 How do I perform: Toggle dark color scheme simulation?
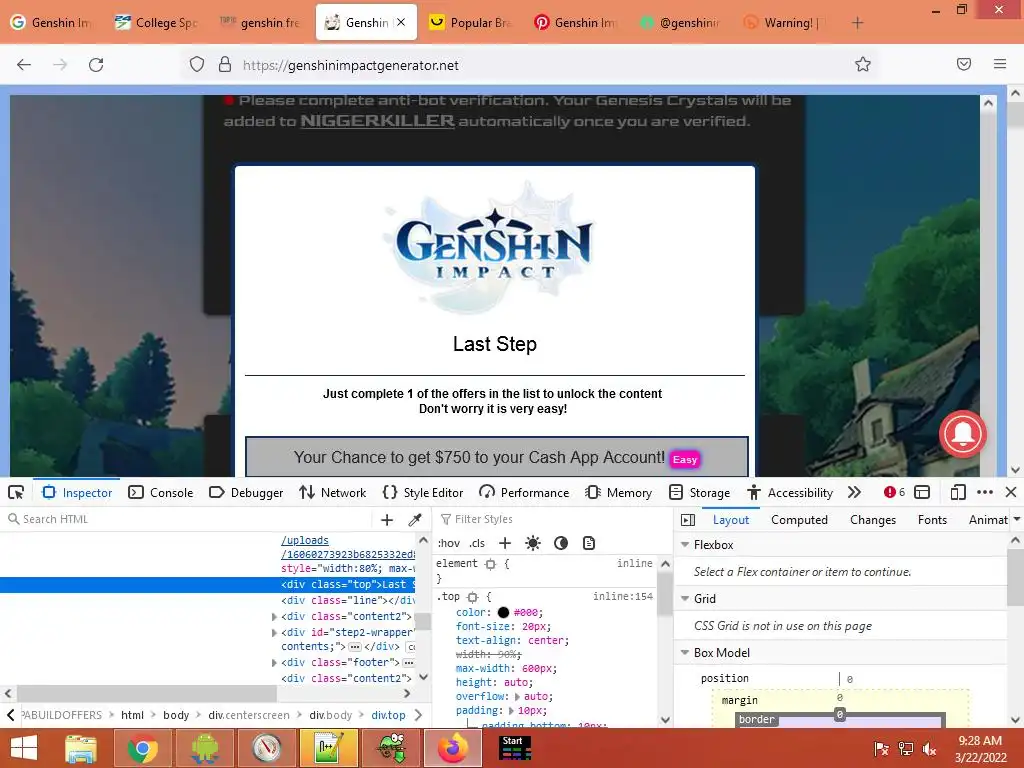click(561, 543)
